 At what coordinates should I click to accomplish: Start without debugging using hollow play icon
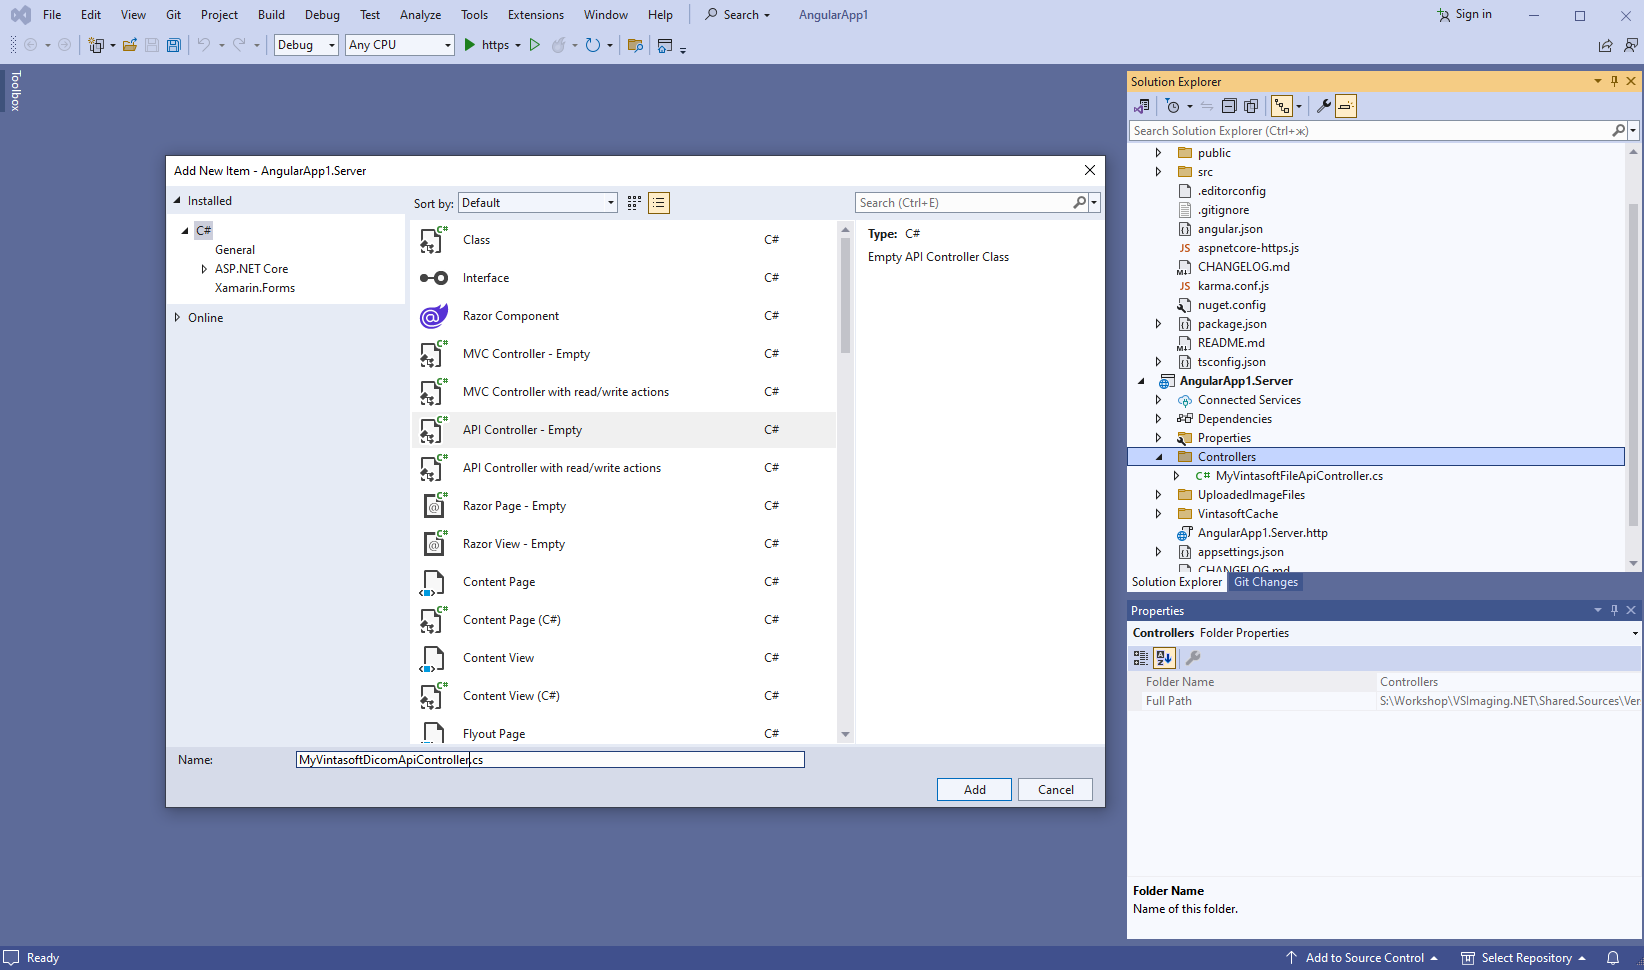pyautogui.click(x=535, y=45)
